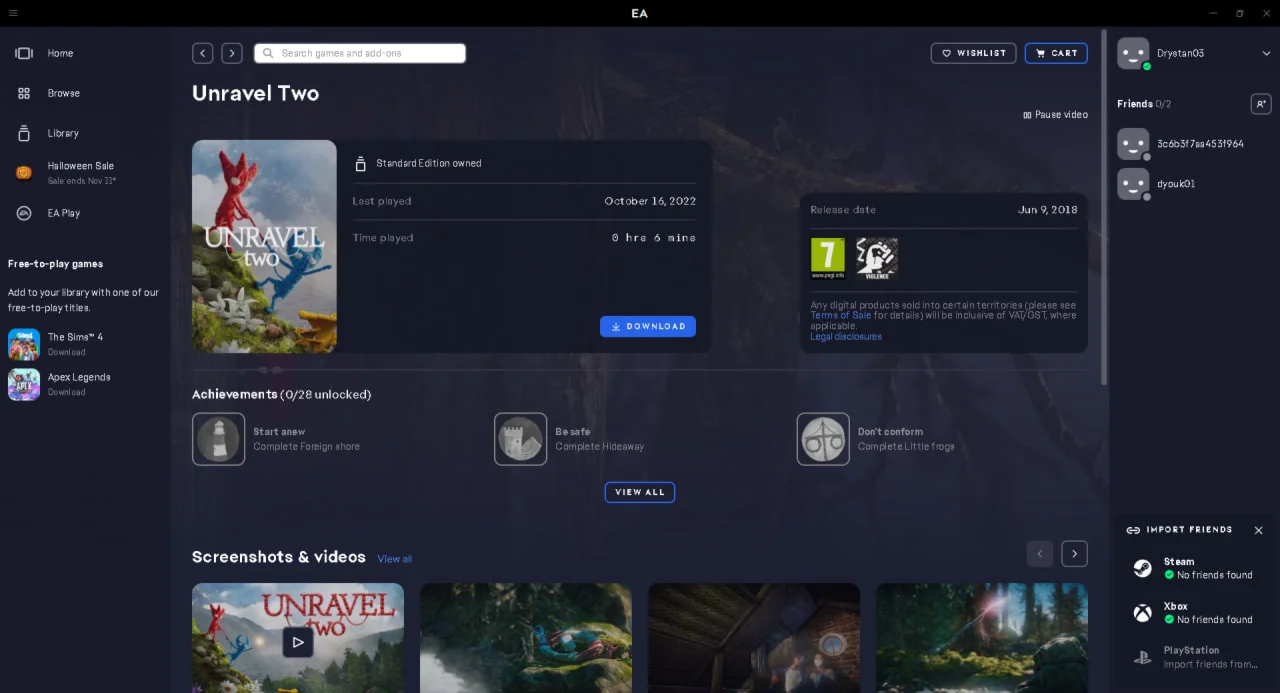Close the Import Friends panel
1280x693 pixels.
(x=1258, y=530)
